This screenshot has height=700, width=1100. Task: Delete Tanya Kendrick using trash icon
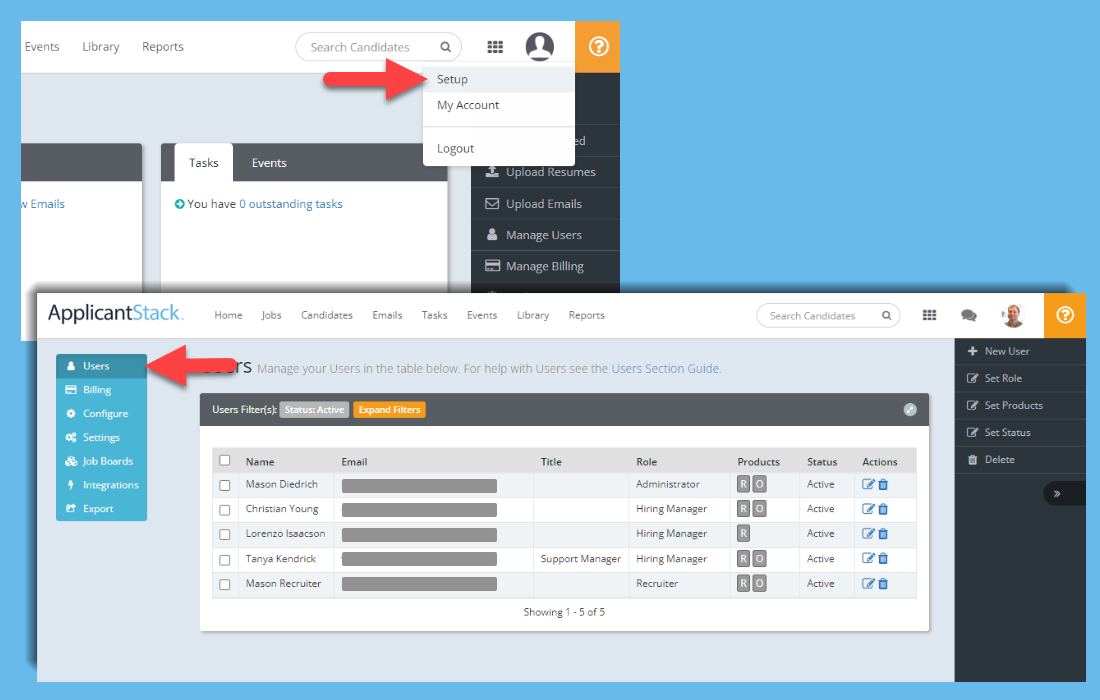[883, 558]
